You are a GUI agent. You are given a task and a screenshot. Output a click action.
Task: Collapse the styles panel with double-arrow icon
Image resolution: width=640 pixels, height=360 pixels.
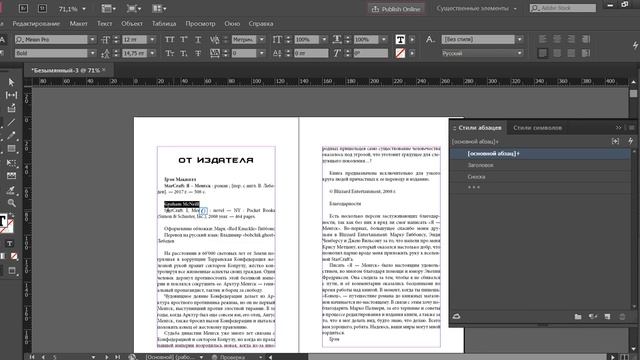click(618, 128)
